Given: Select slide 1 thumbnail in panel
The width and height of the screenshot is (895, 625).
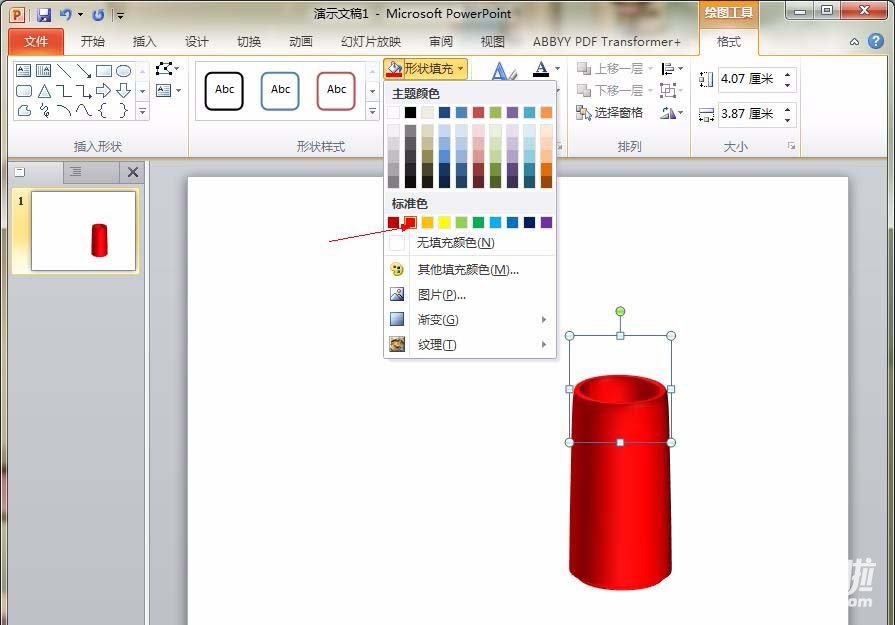Looking at the screenshot, I should pyautogui.click(x=84, y=231).
